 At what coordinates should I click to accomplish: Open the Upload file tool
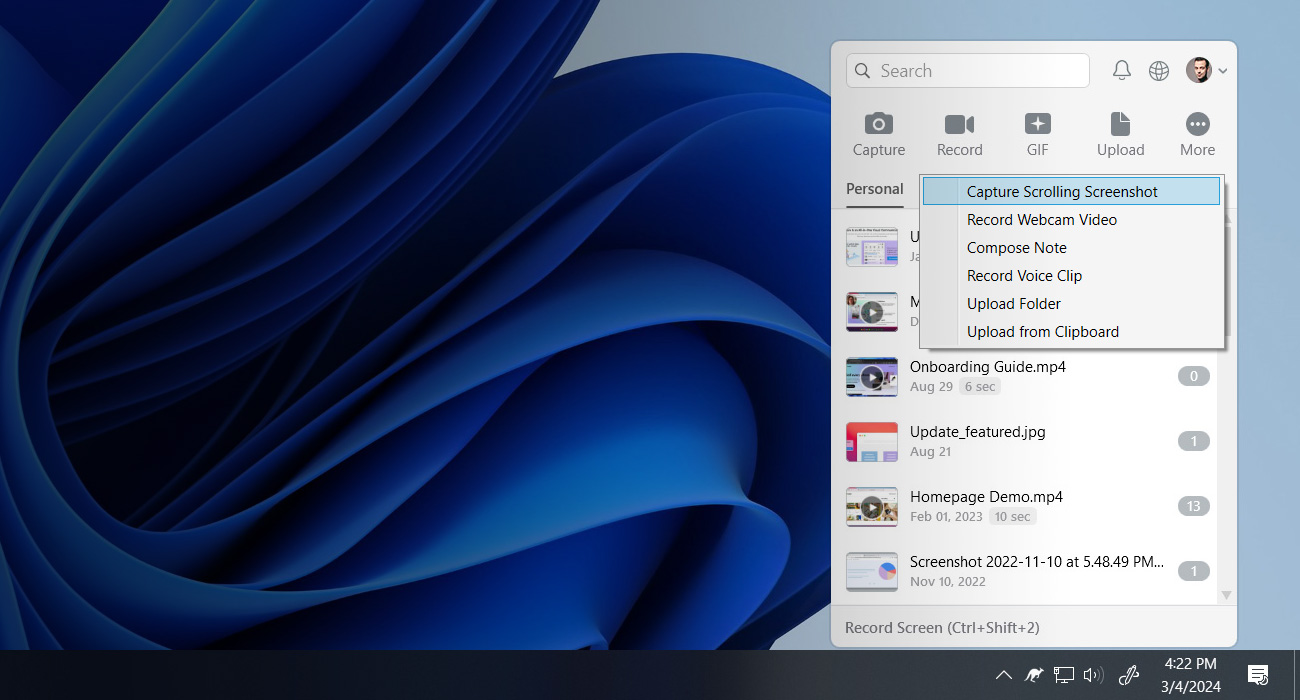tap(1119, 133)
